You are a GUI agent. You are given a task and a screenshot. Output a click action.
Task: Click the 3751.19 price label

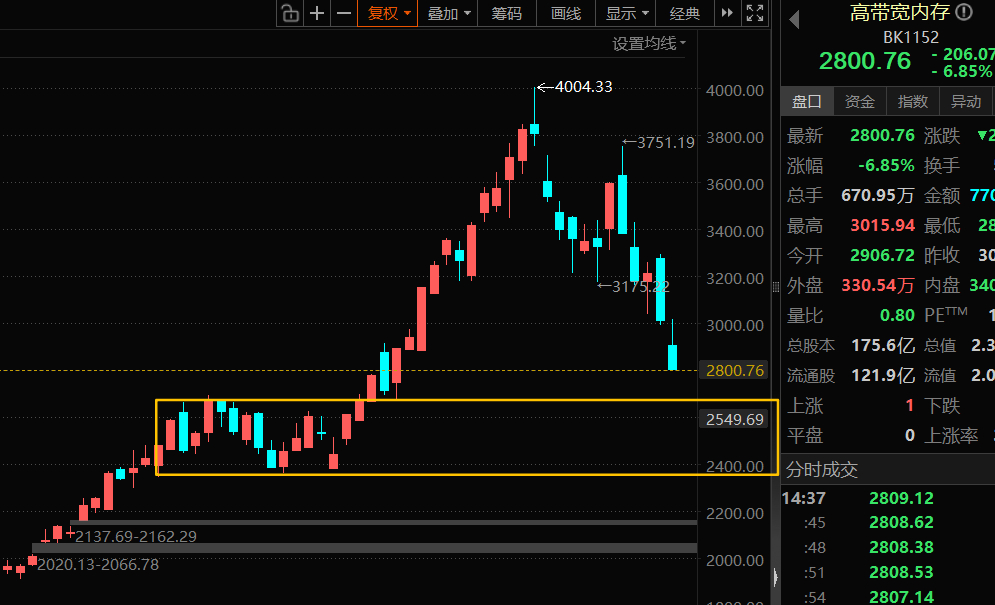pos(666,143)
